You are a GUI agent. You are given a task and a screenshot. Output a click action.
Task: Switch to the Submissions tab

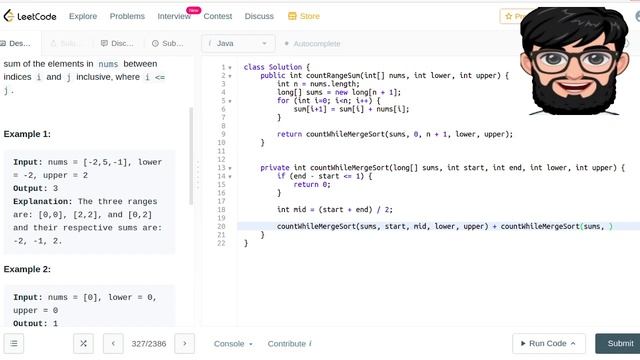point(168,43)
